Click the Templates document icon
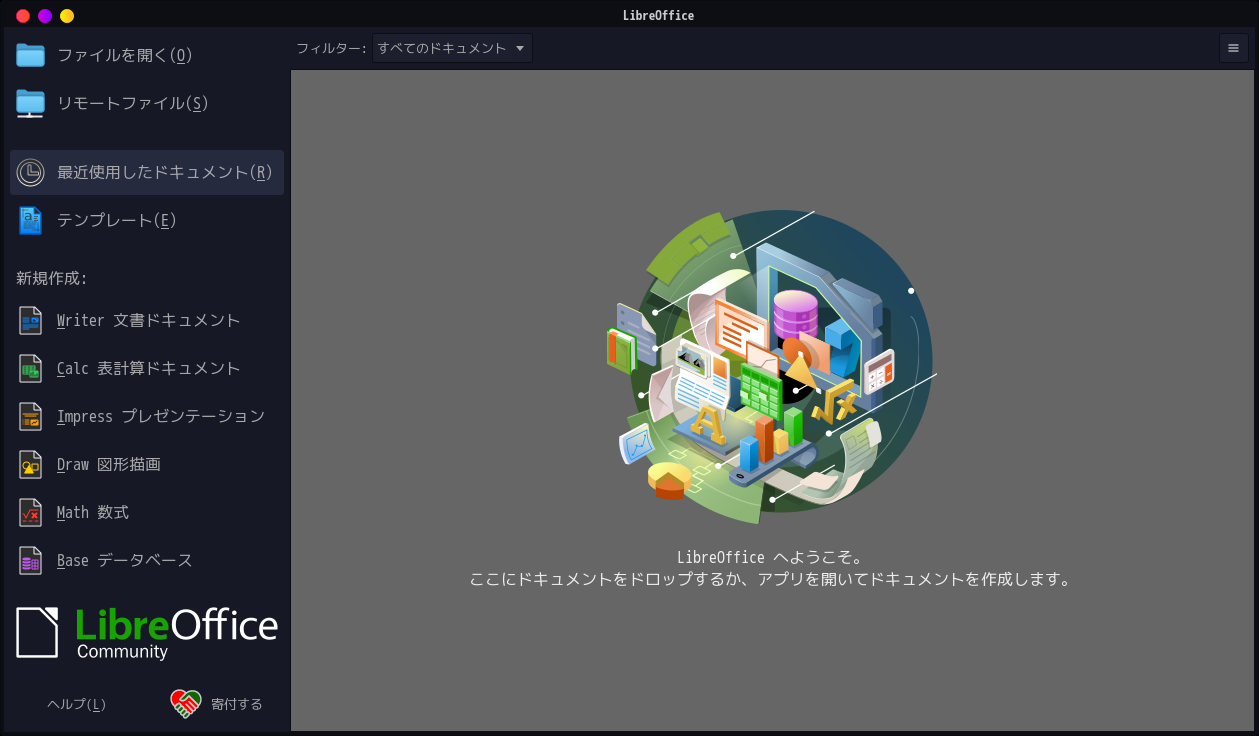Screen dimensions: 1259x736 (x=30, y=220)
